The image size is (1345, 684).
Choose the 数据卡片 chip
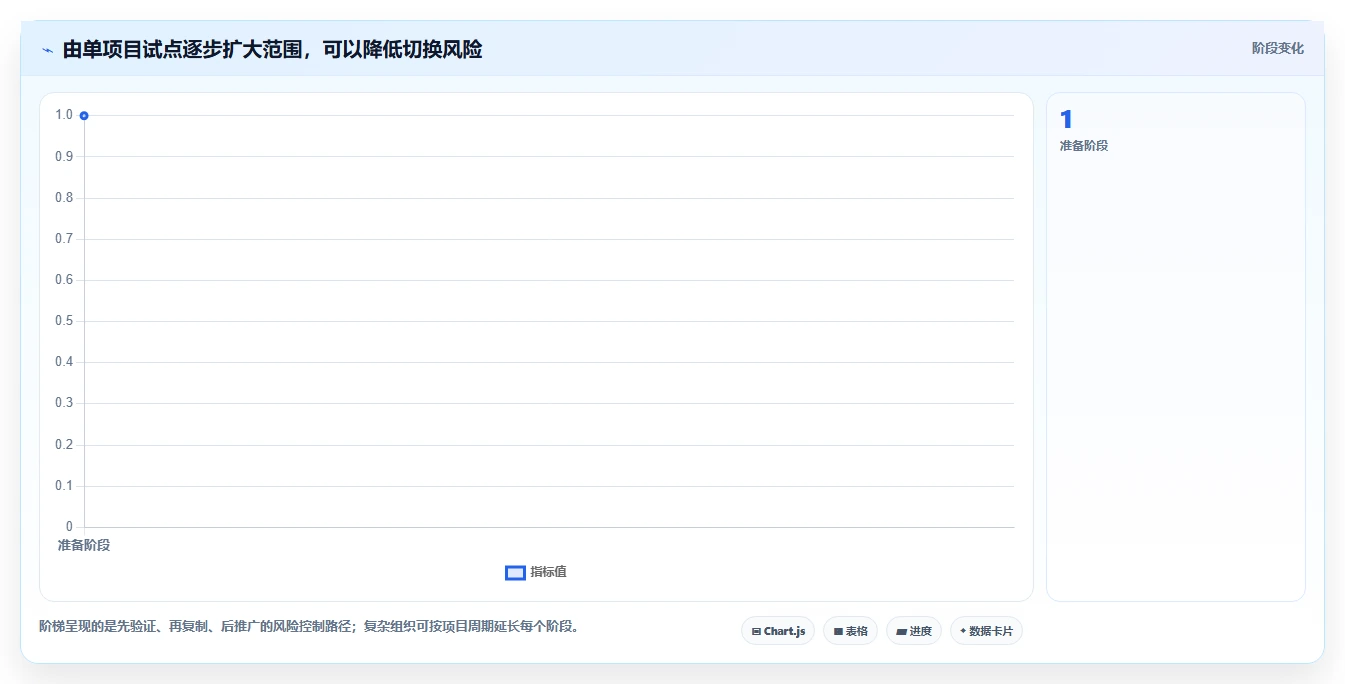click(986, 631)
